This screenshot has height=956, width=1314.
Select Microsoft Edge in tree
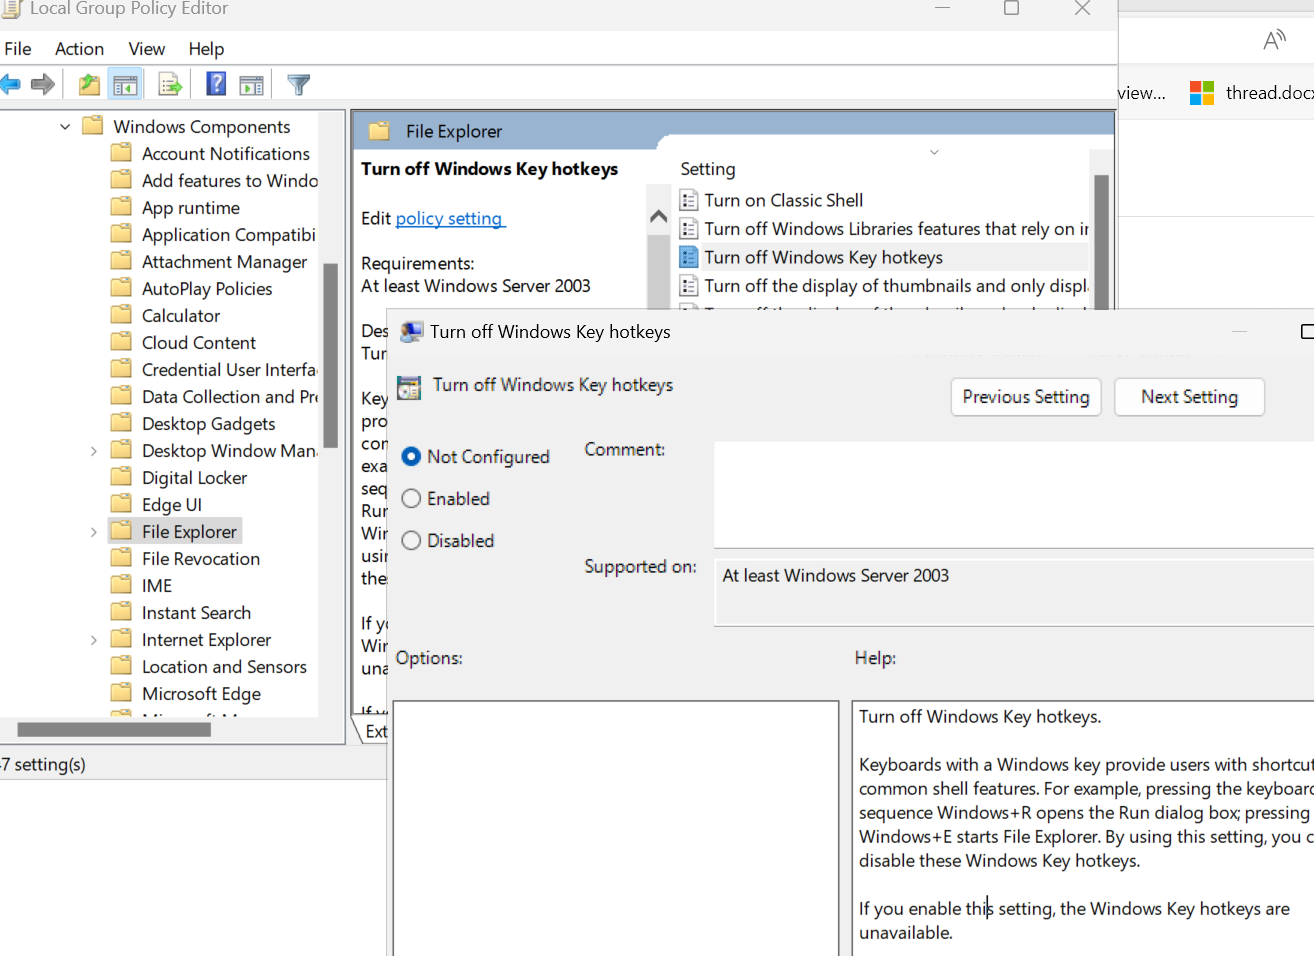click(x=201, y=694)
